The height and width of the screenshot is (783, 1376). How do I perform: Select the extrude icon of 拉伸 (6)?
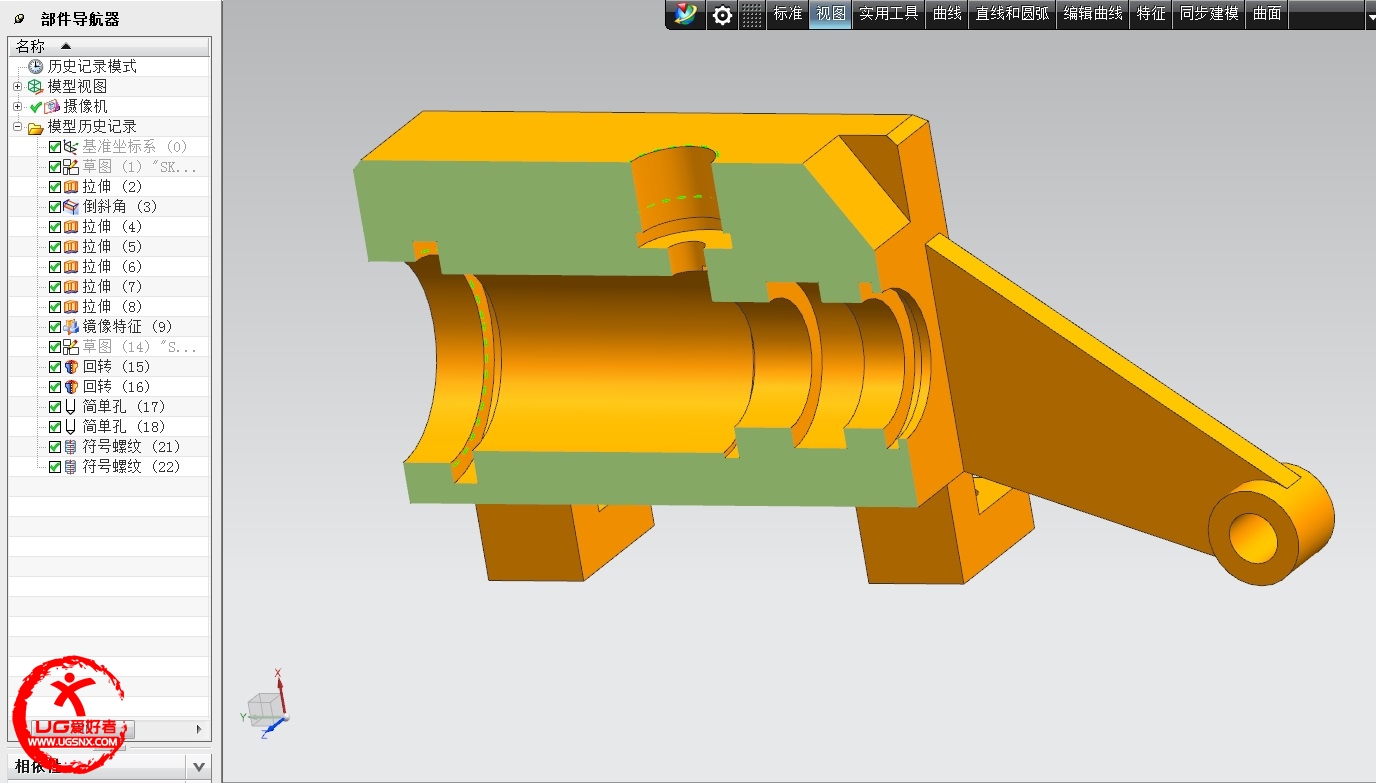coord(71,266)
